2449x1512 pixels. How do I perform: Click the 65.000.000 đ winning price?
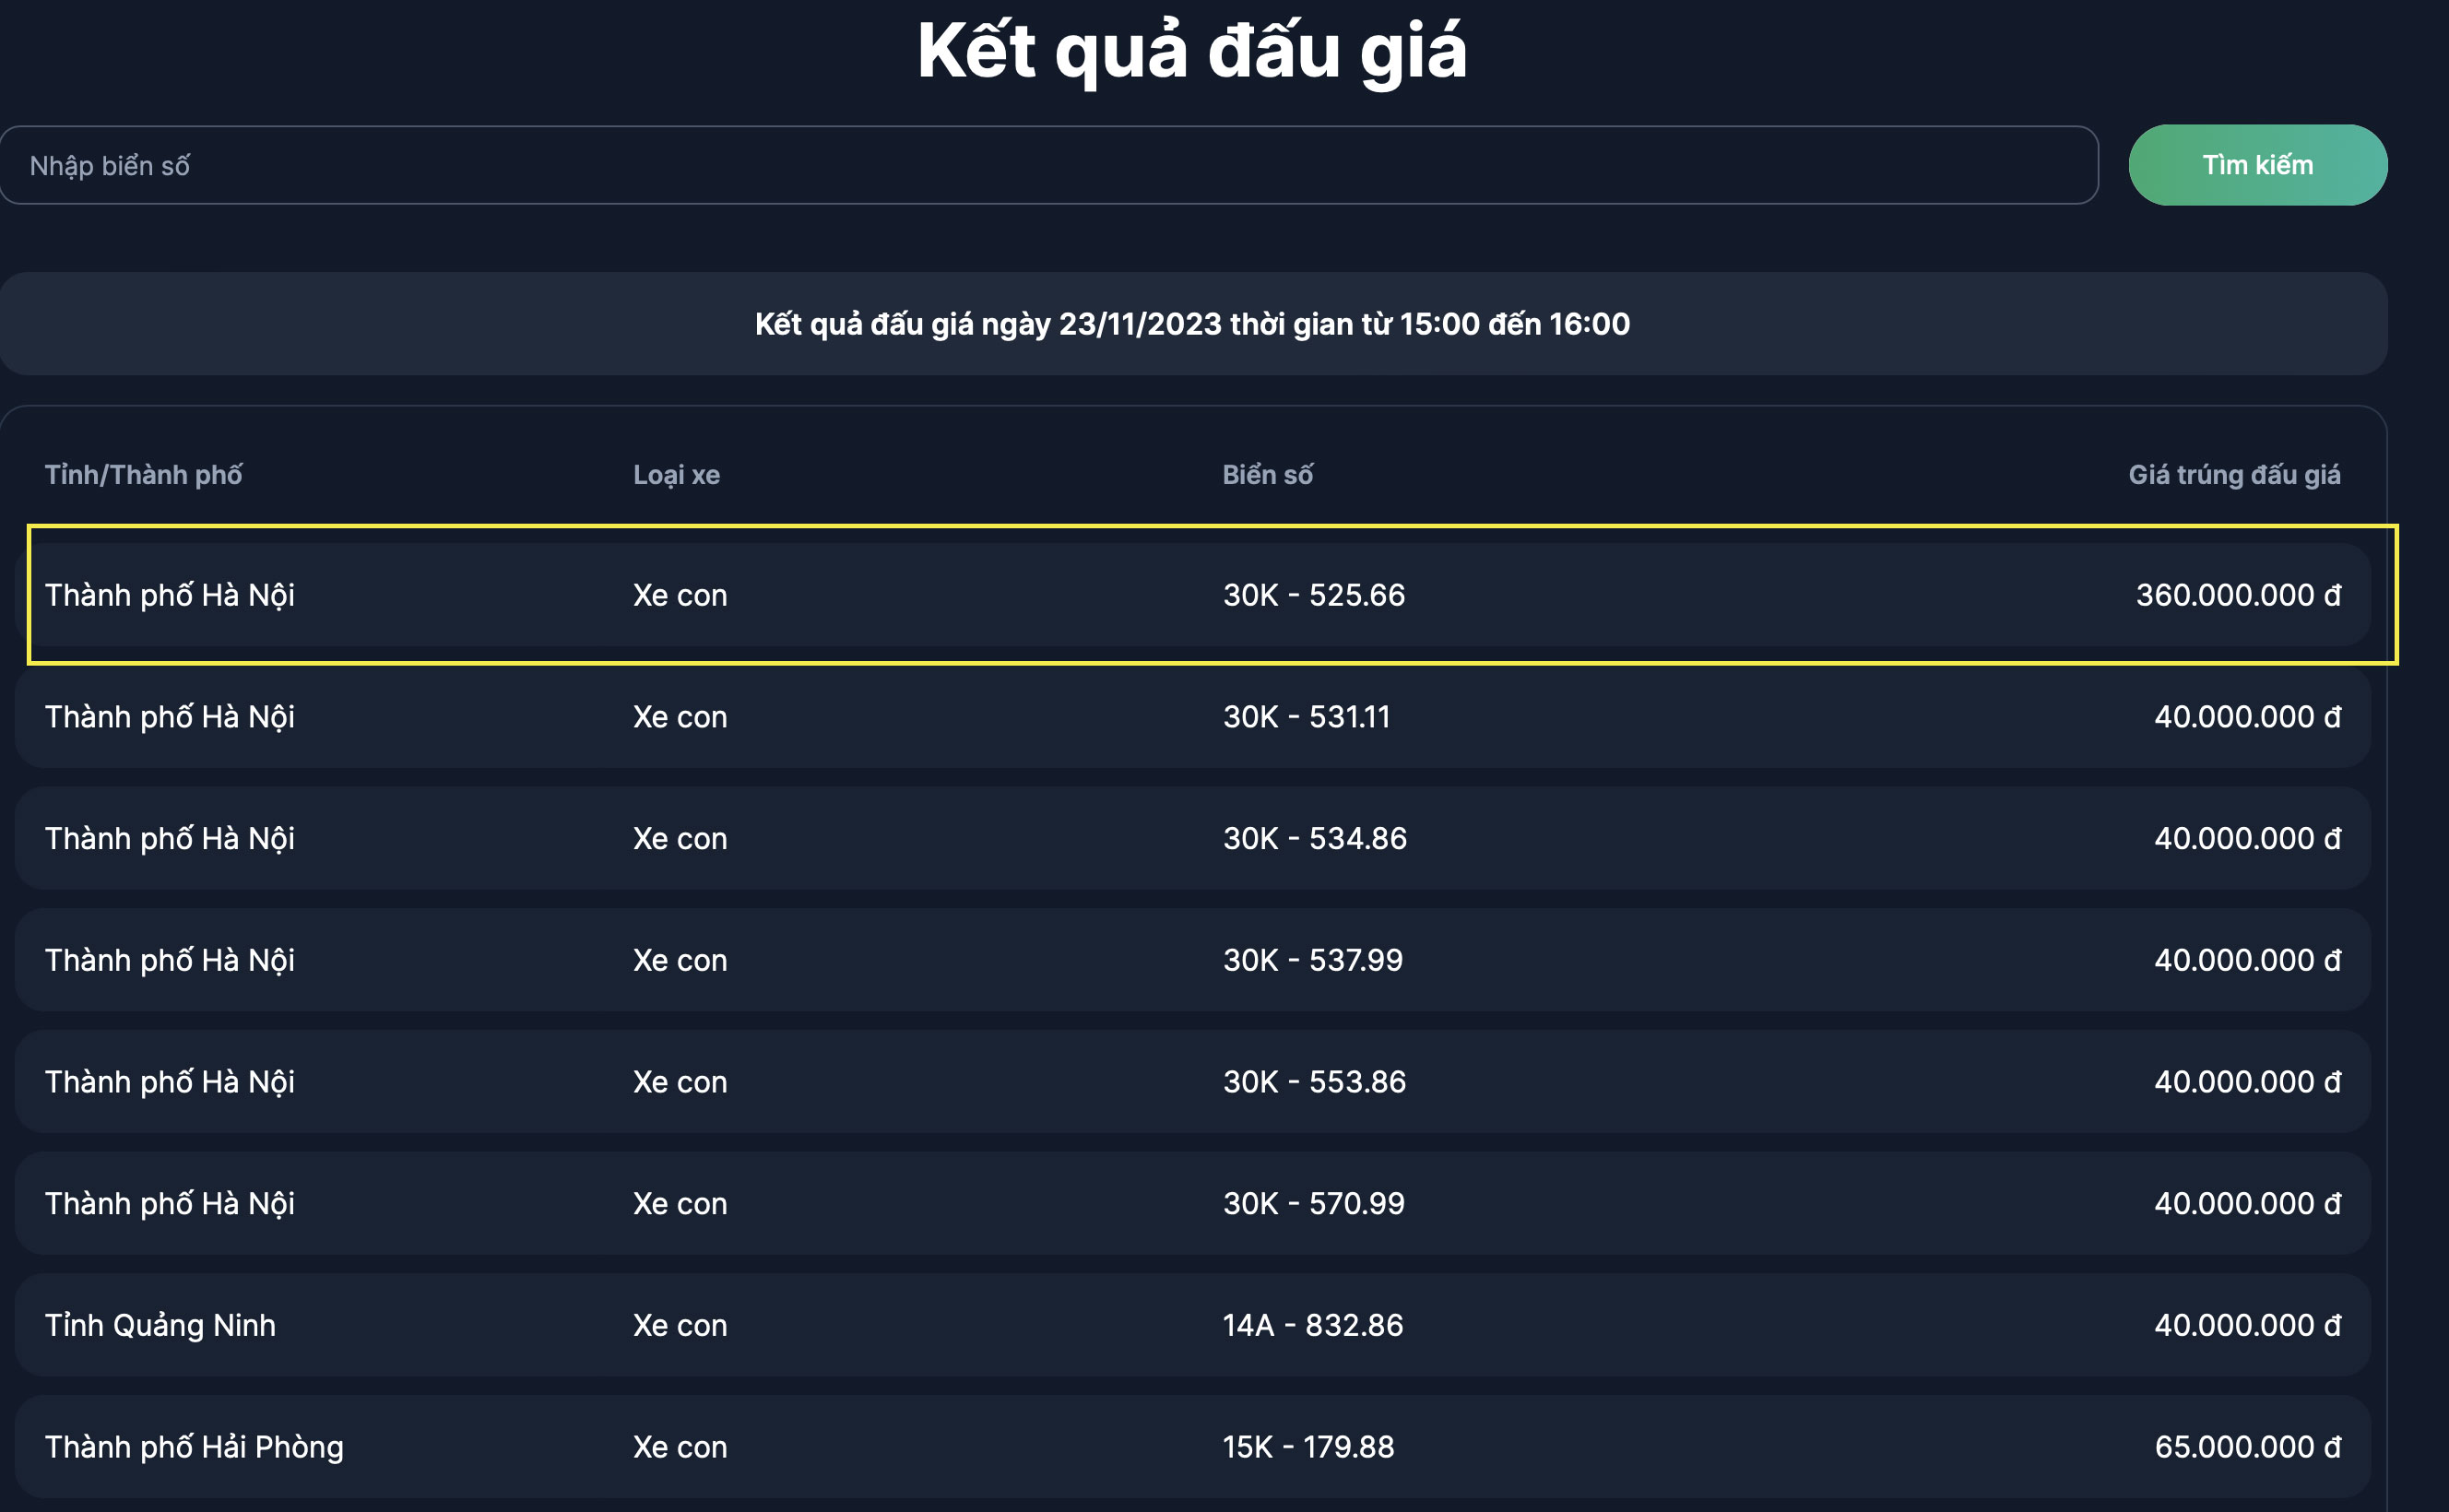2246,1447
